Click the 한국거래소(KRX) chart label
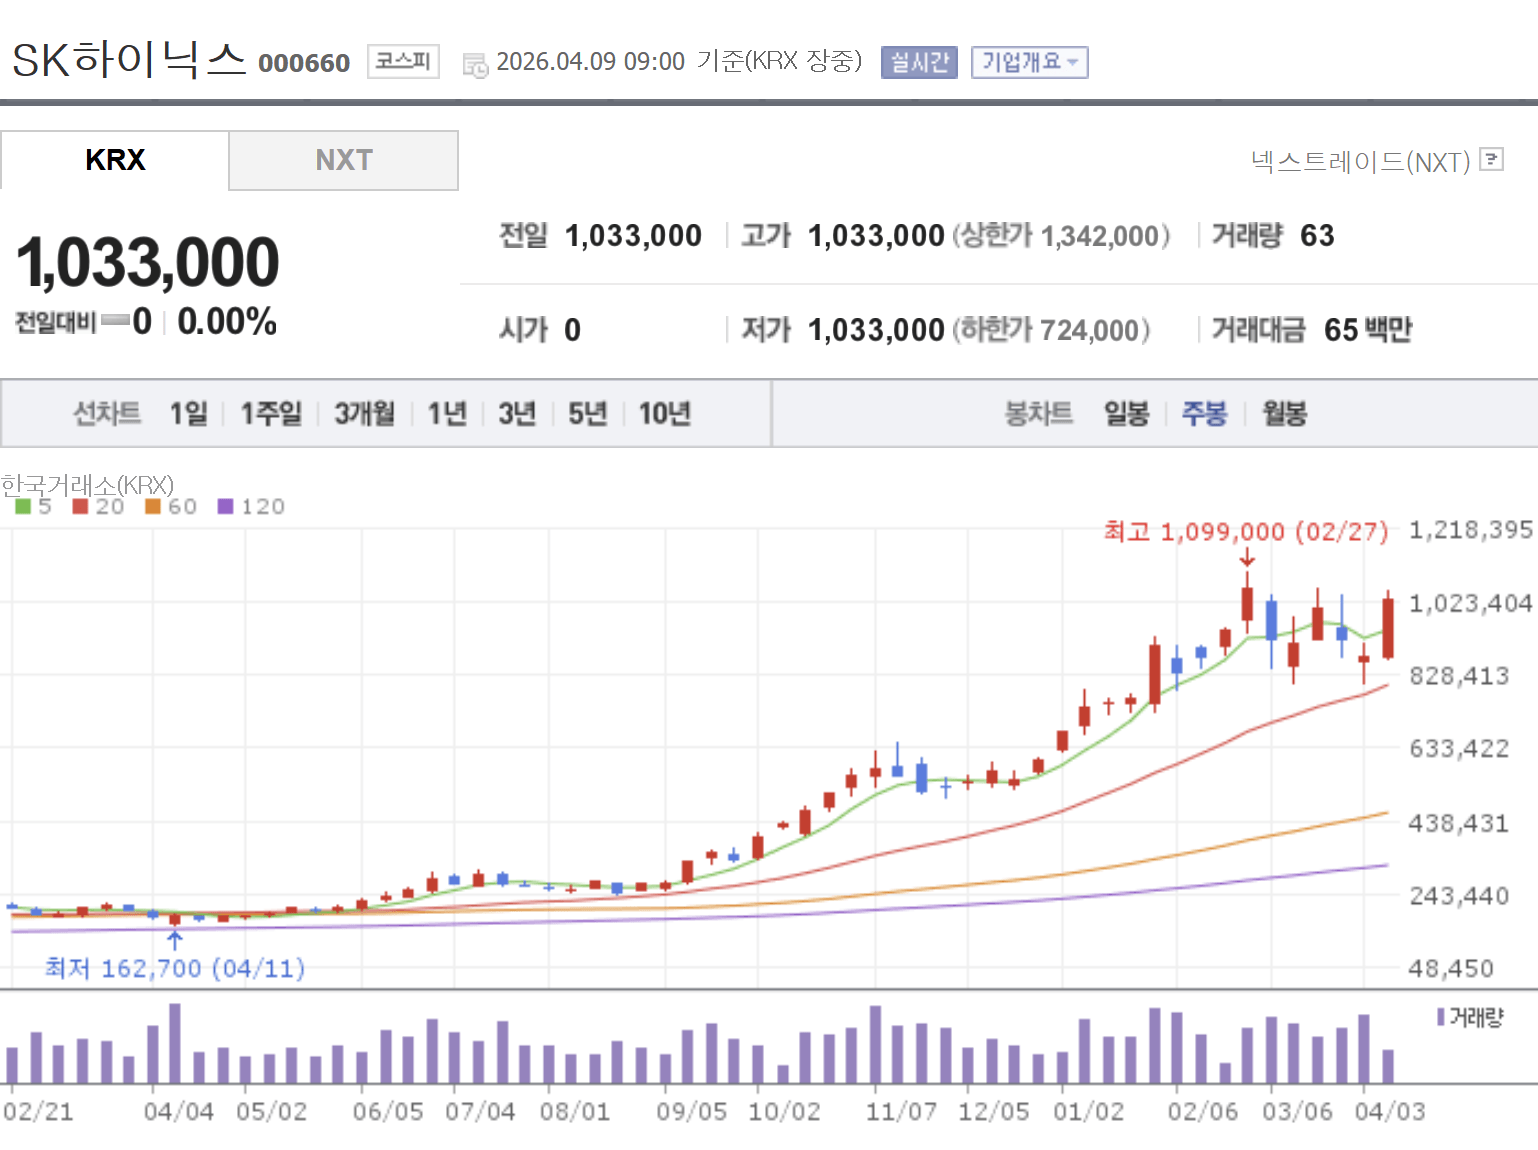Image resolution: width=1538 pixels, height=1150 pixels. (87, 485)
